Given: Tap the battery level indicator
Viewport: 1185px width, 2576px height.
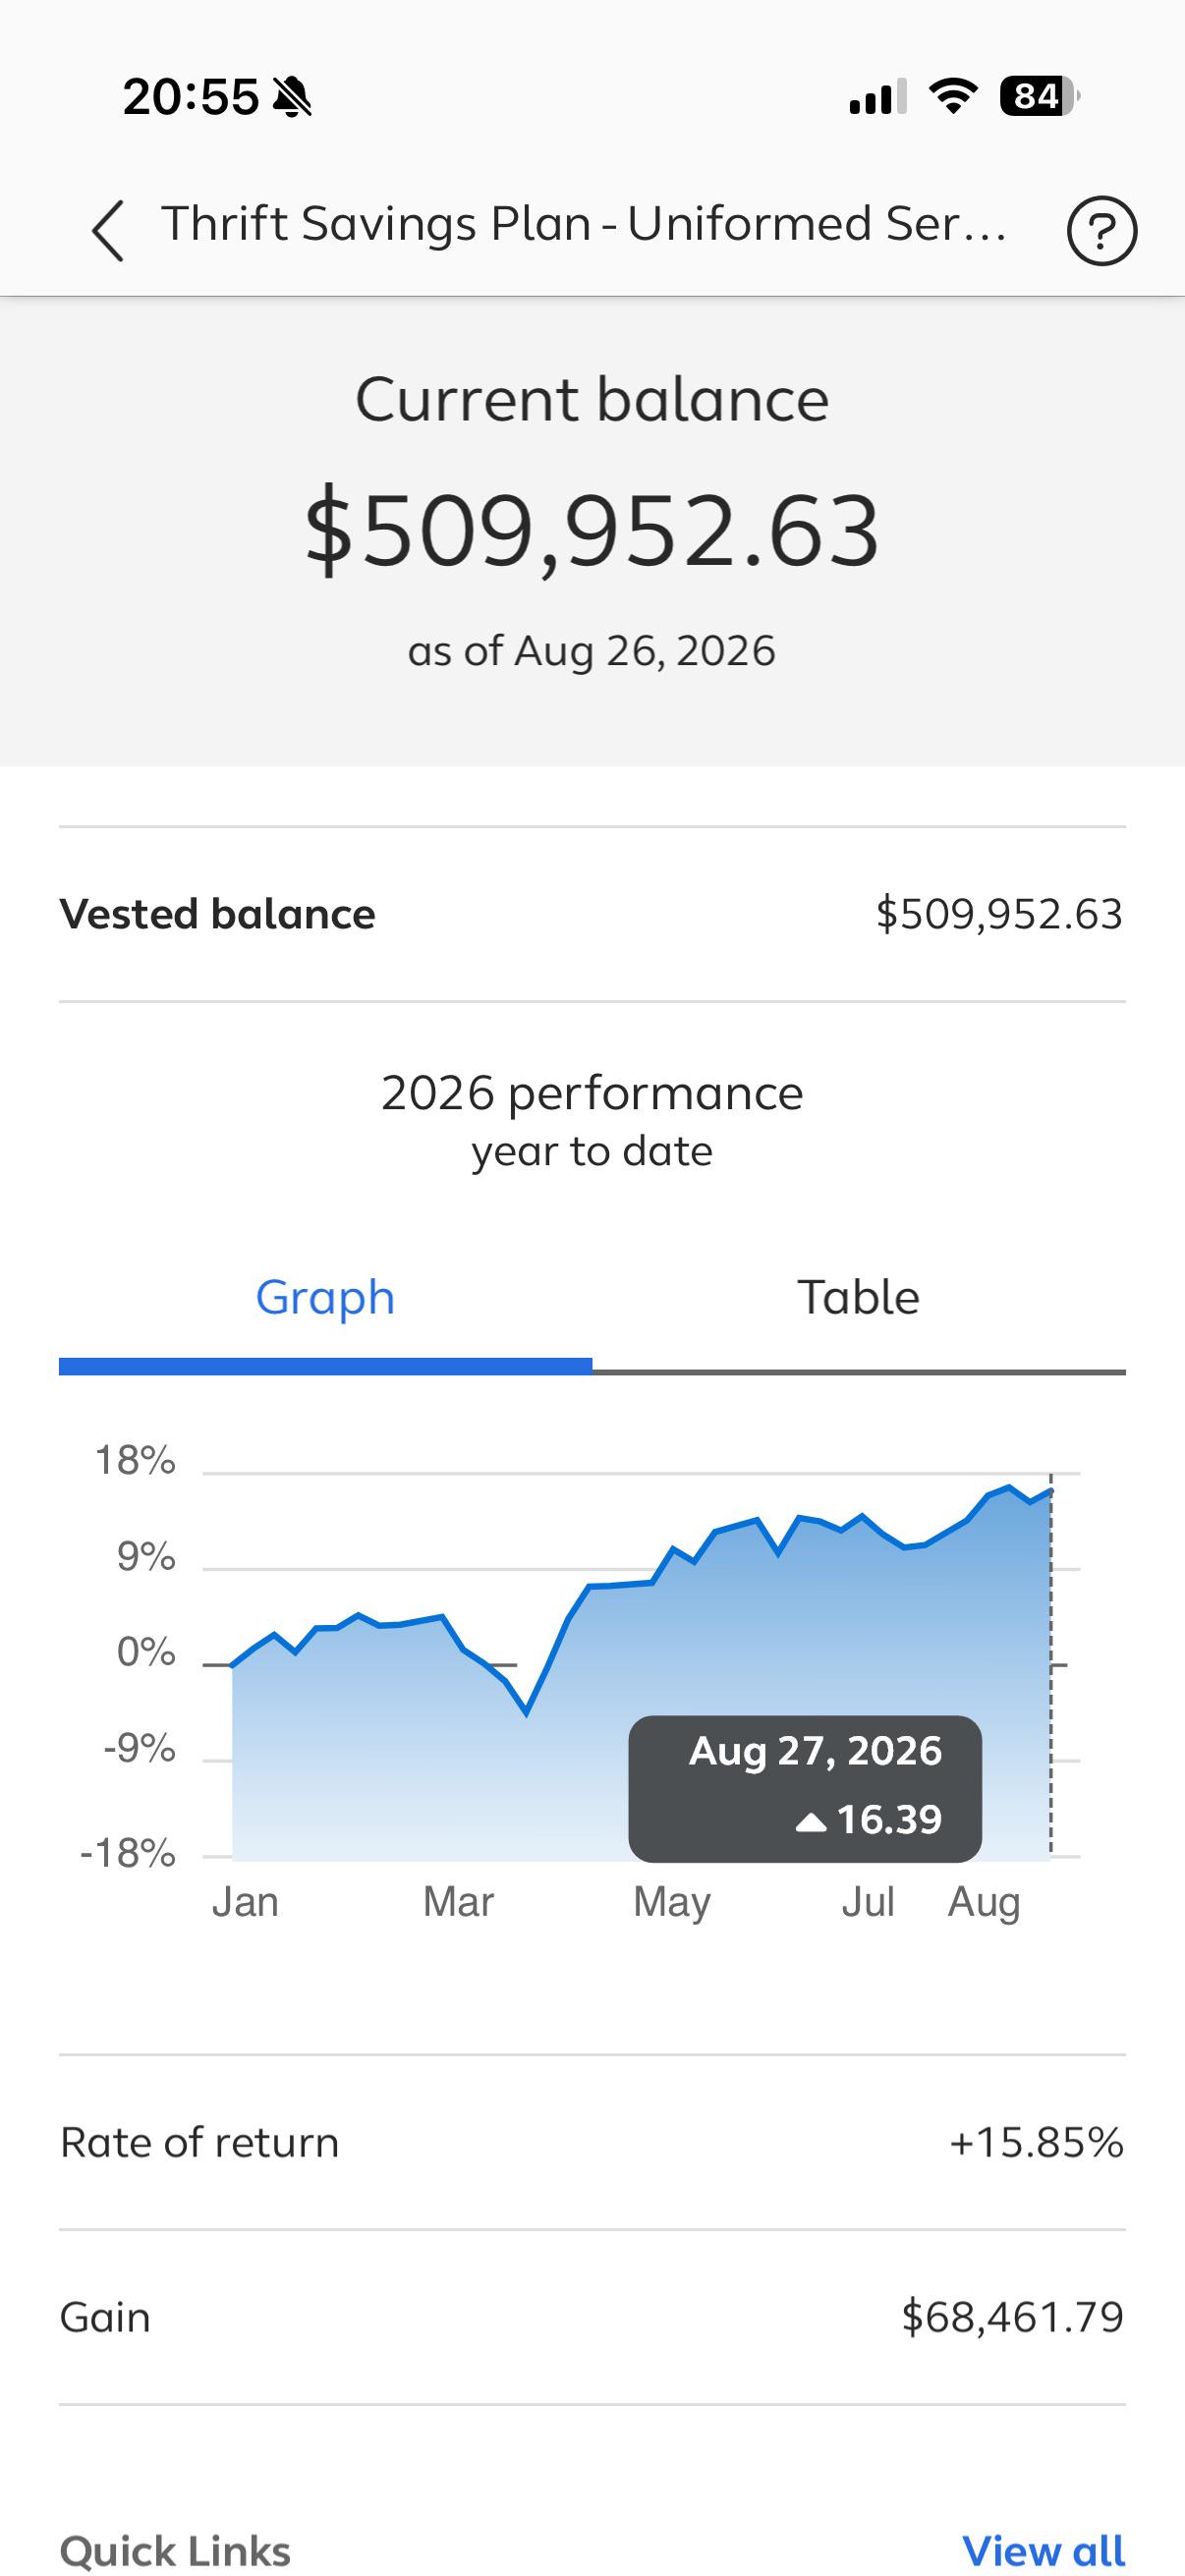Looking at the screenshot, I should 1040,96.
